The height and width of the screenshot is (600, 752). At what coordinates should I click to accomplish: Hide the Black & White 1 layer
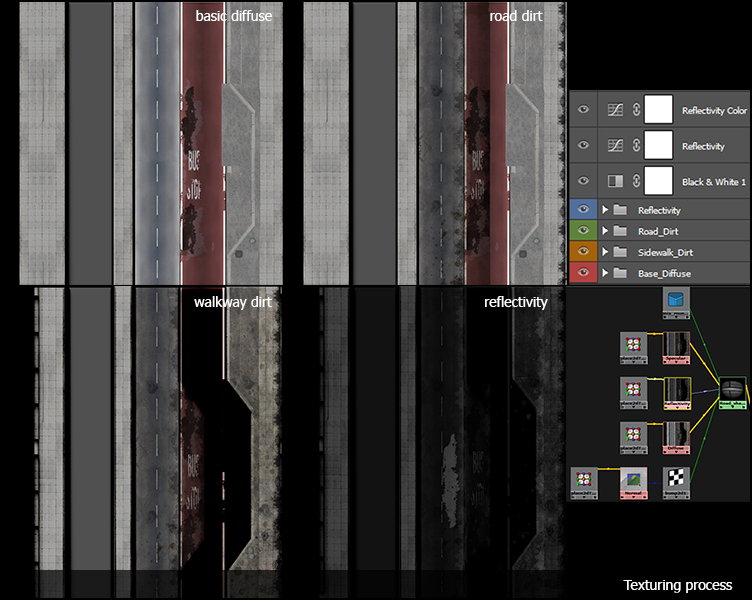[584, 181]
